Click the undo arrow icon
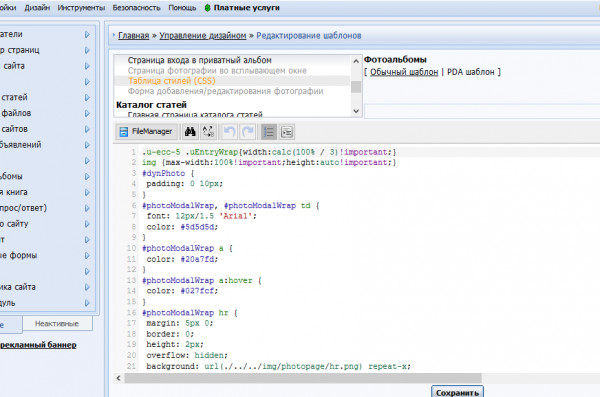The image size is (600, 397). (x=229, y=132)
